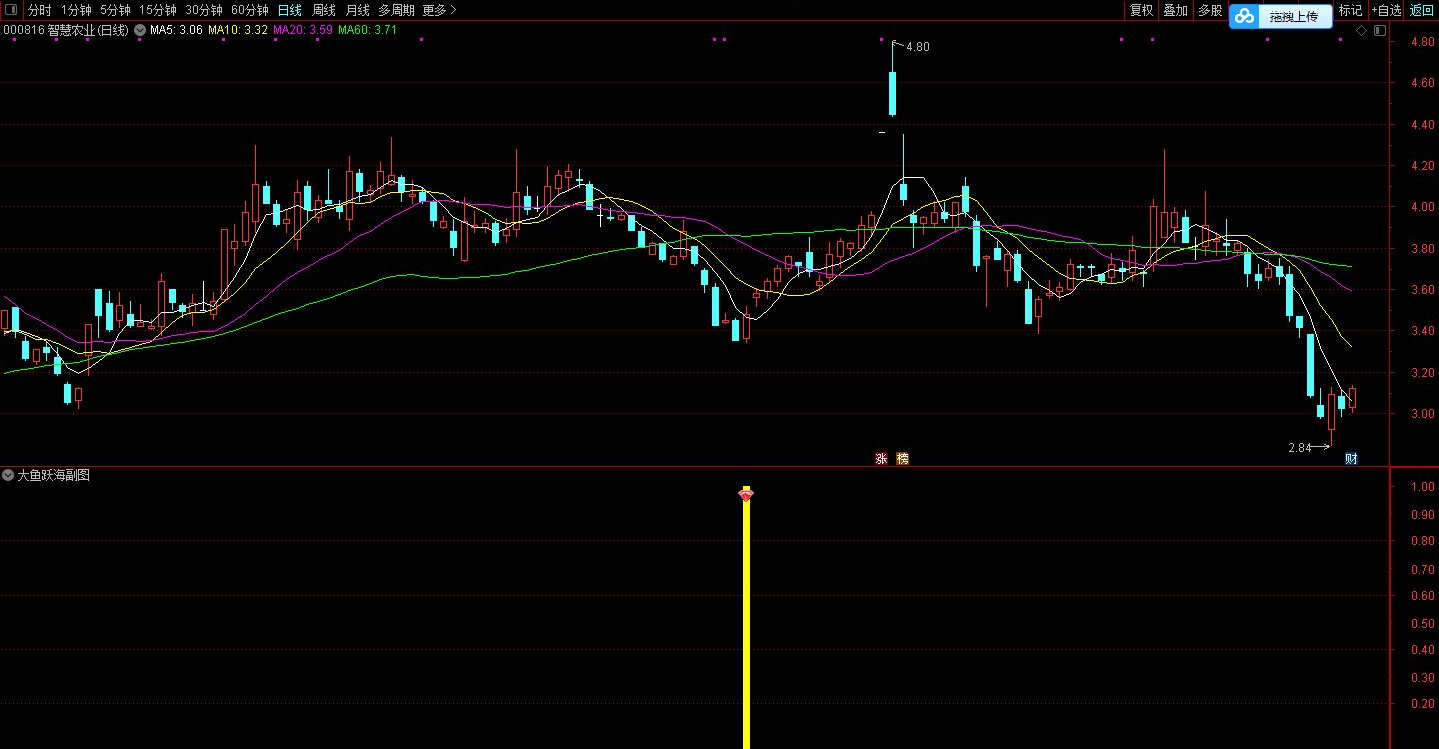Click the Baidu cloud upload icon
Viewport: 1439px width, 749px height.
[x=1244, y=16]
